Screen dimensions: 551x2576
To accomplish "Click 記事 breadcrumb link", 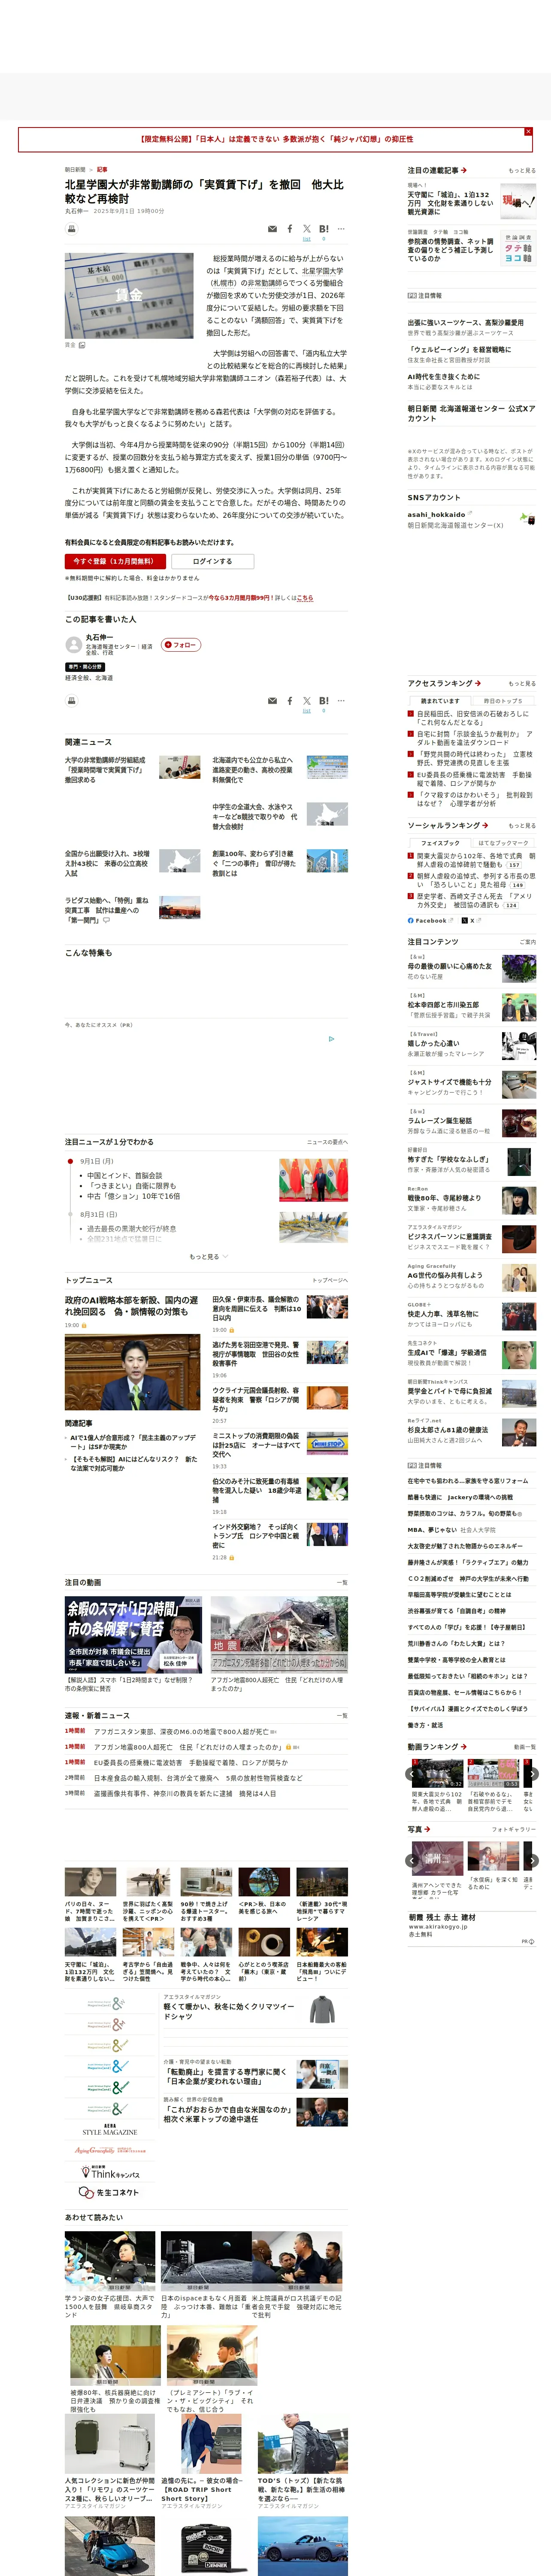I will coord(102,170).
